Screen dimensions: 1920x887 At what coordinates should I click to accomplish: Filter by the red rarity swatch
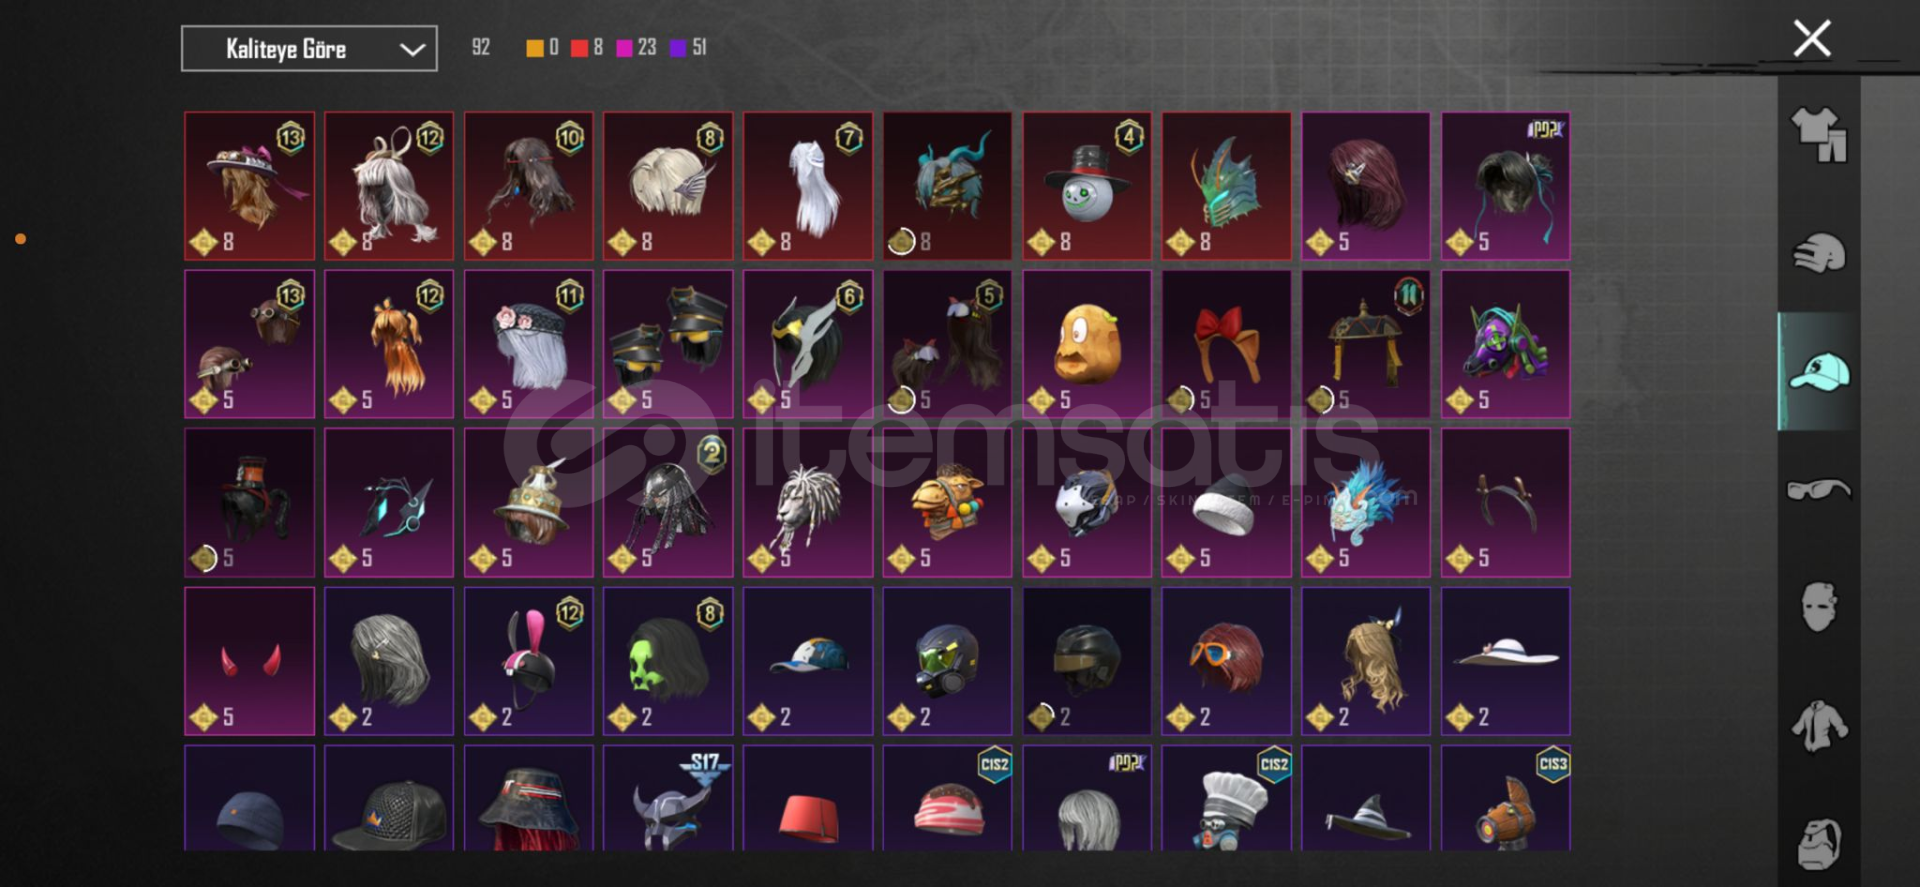(579, 47)
